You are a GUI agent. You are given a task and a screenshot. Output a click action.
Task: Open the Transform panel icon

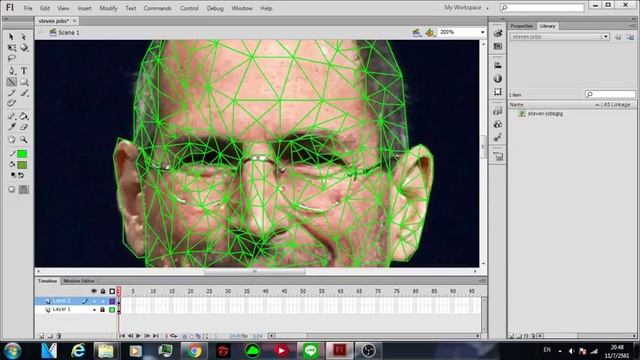click(498, 92)
